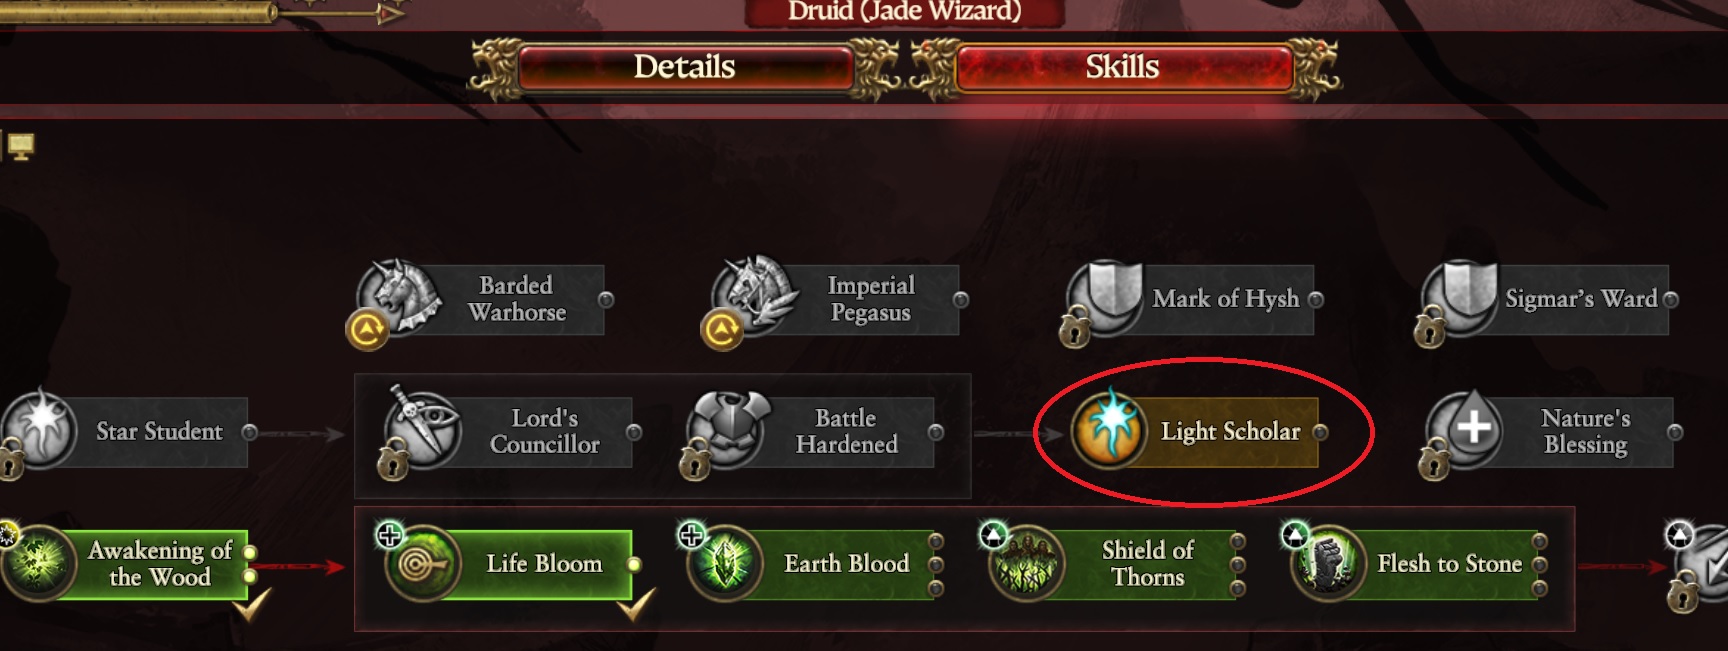Viewport: 1728px width, 651px height.
Task: Click the small monitor icon at left
Action: 21,146
